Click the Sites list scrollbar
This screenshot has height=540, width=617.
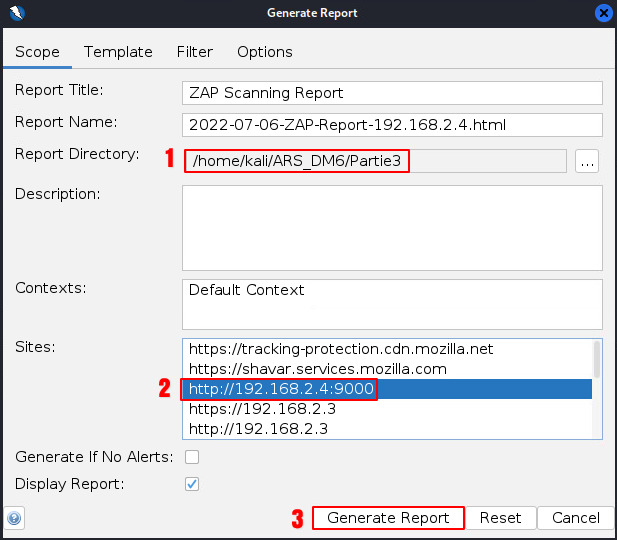pos(597,360)
